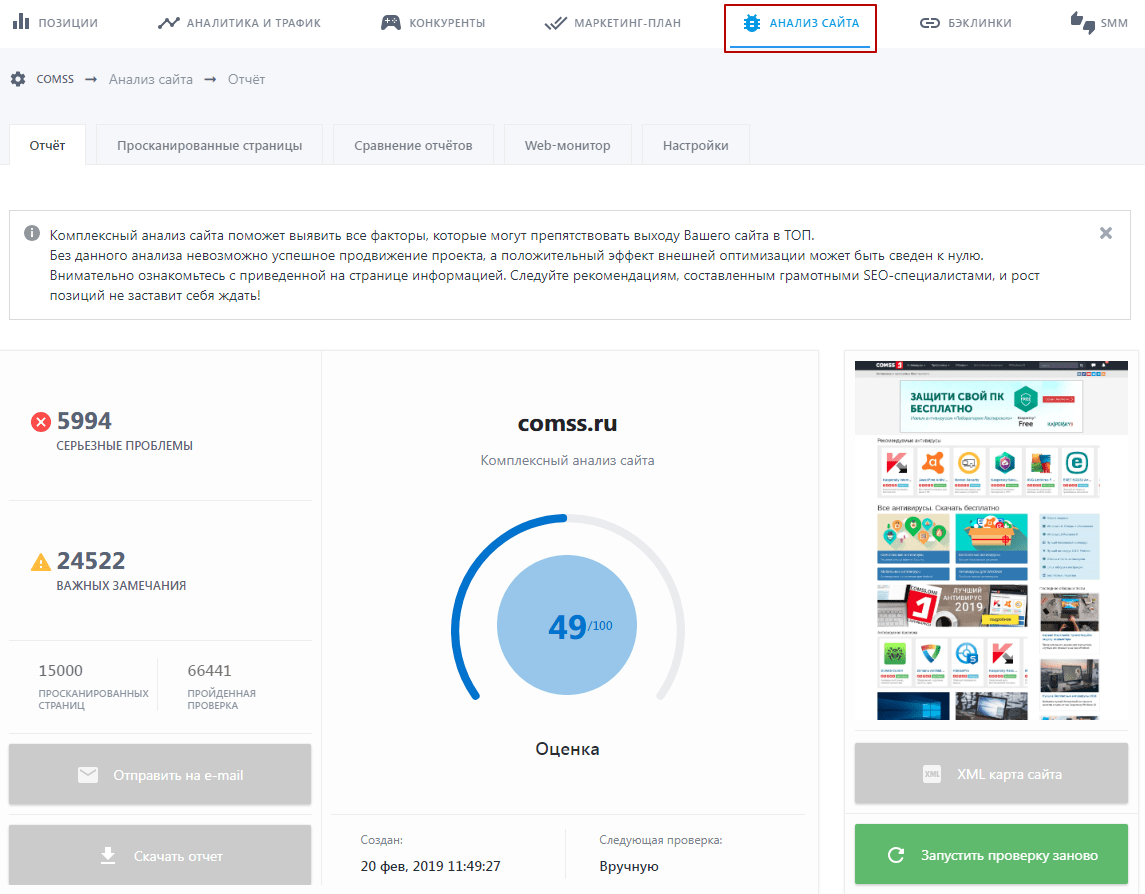Click the comss.ru domain heading
Screen dimensions: 1145x894
coord(567,423)
